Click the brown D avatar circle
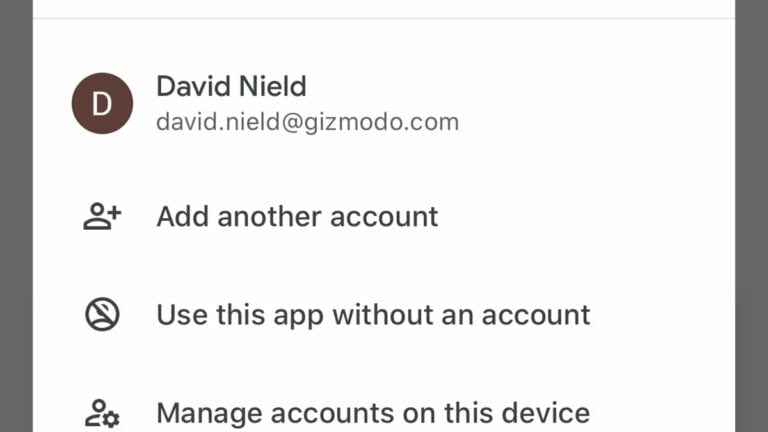The width and height of the screenshot is (768, 432). pyautogui.click(x=102, y=103)
